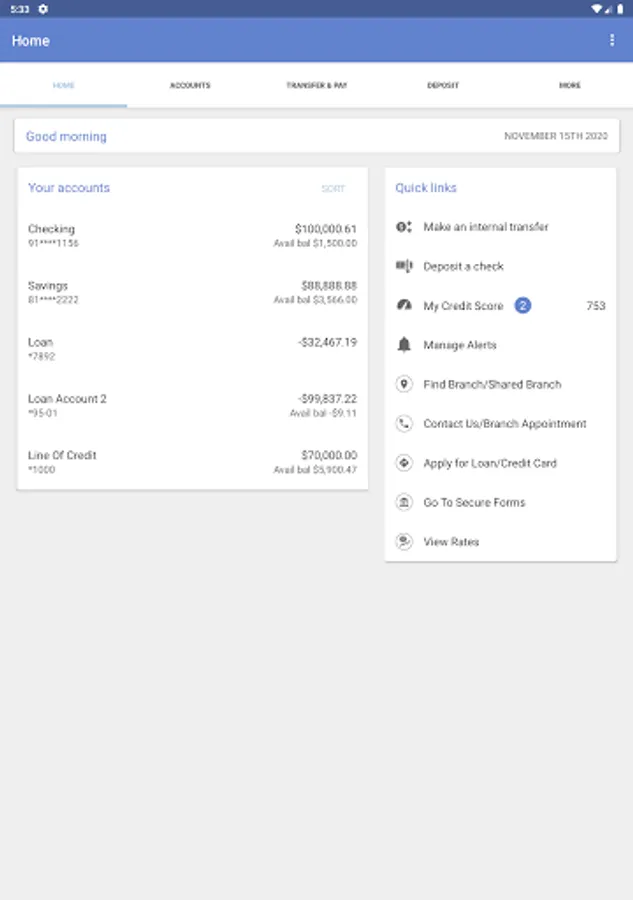
Task: Switch to the Accounts tab
Action: point(190,85)
